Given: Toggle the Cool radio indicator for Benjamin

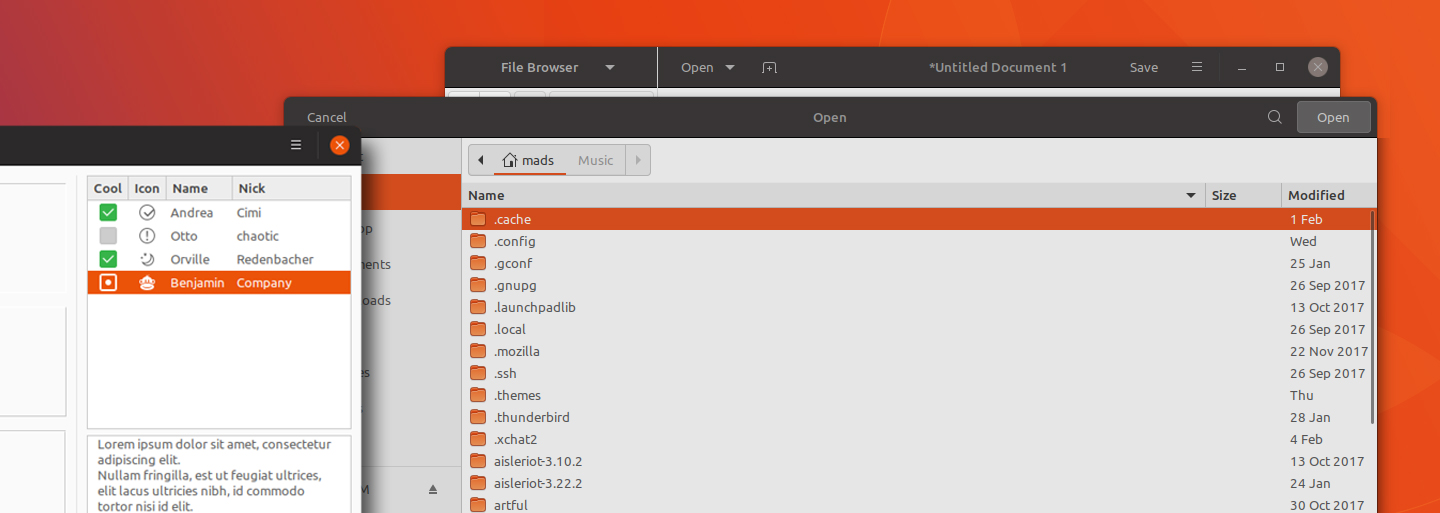Looking at the screenshot, I should click(x=108, y=283).
